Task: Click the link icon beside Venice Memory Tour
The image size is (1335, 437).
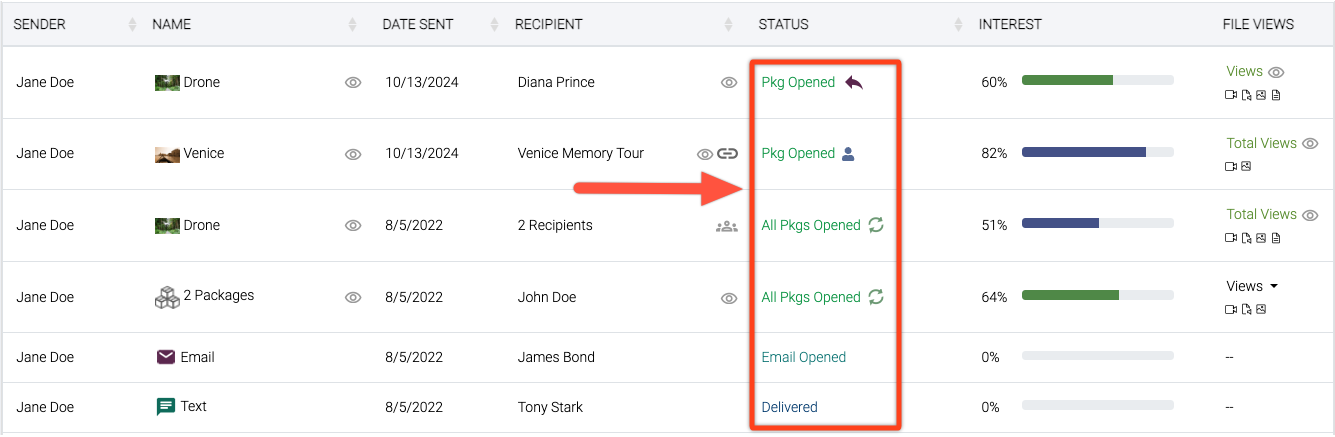Action: 728,154
